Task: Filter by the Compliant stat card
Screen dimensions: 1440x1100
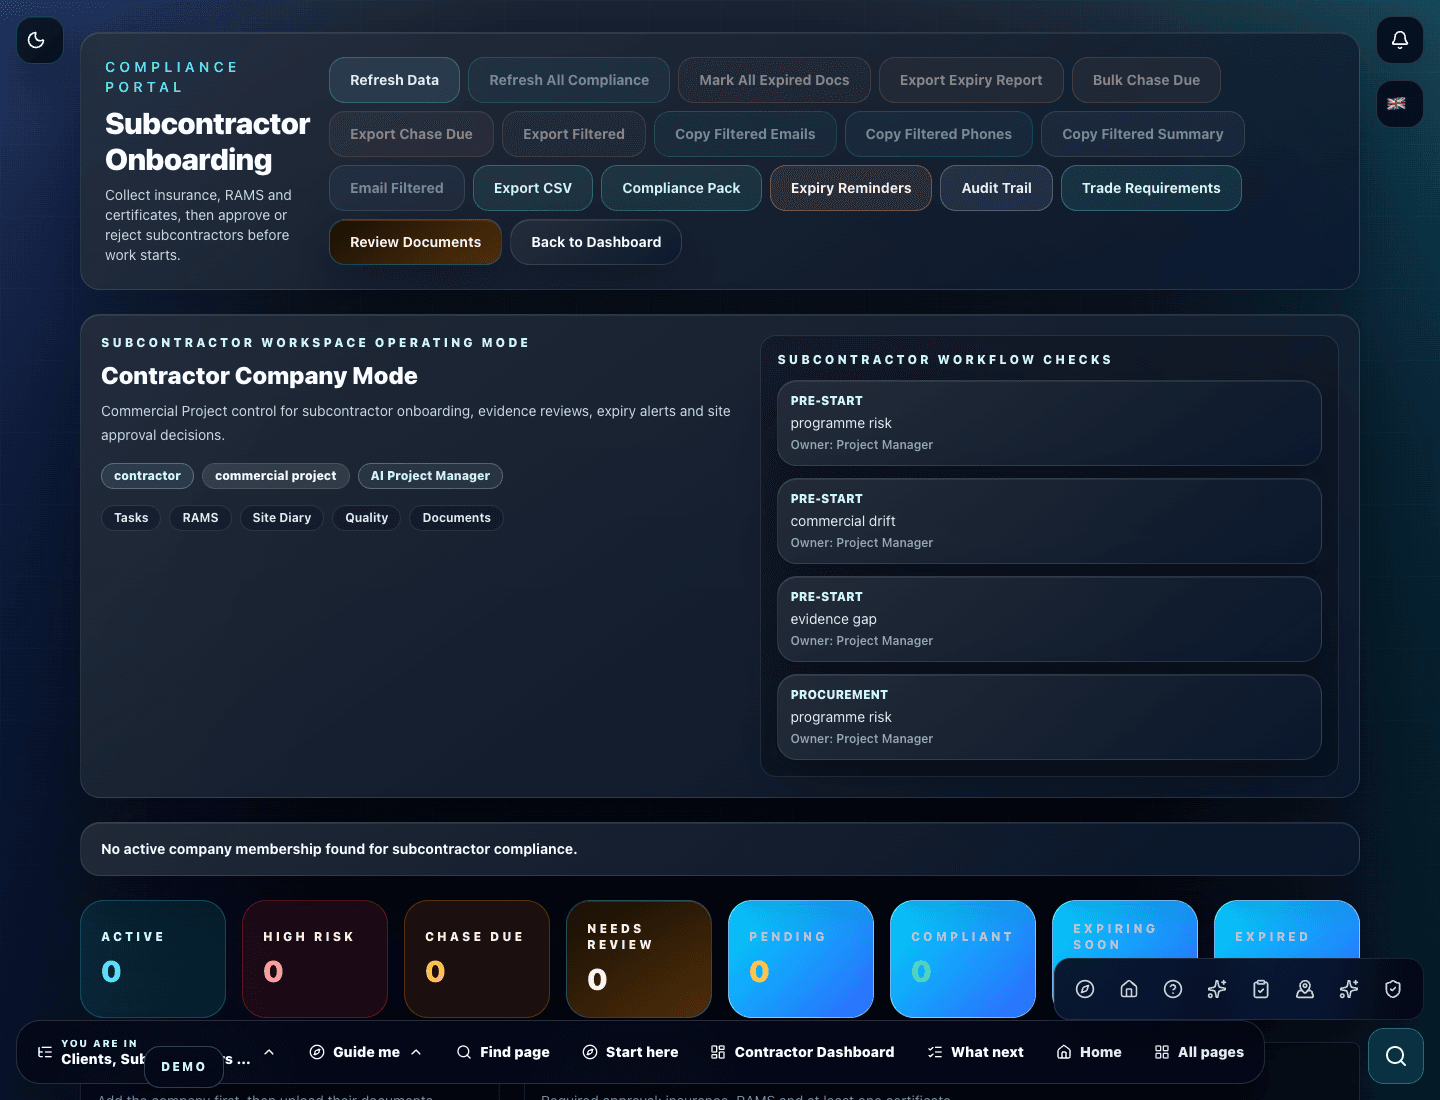Action: pyautogui.click(x=963, y=959)
